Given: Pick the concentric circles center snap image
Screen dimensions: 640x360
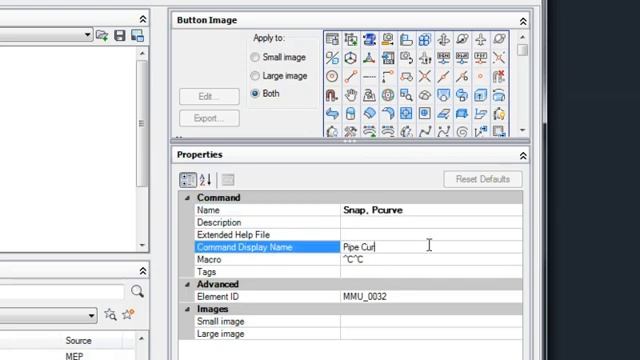Looking at the screenshot, I should pos(332,76).
